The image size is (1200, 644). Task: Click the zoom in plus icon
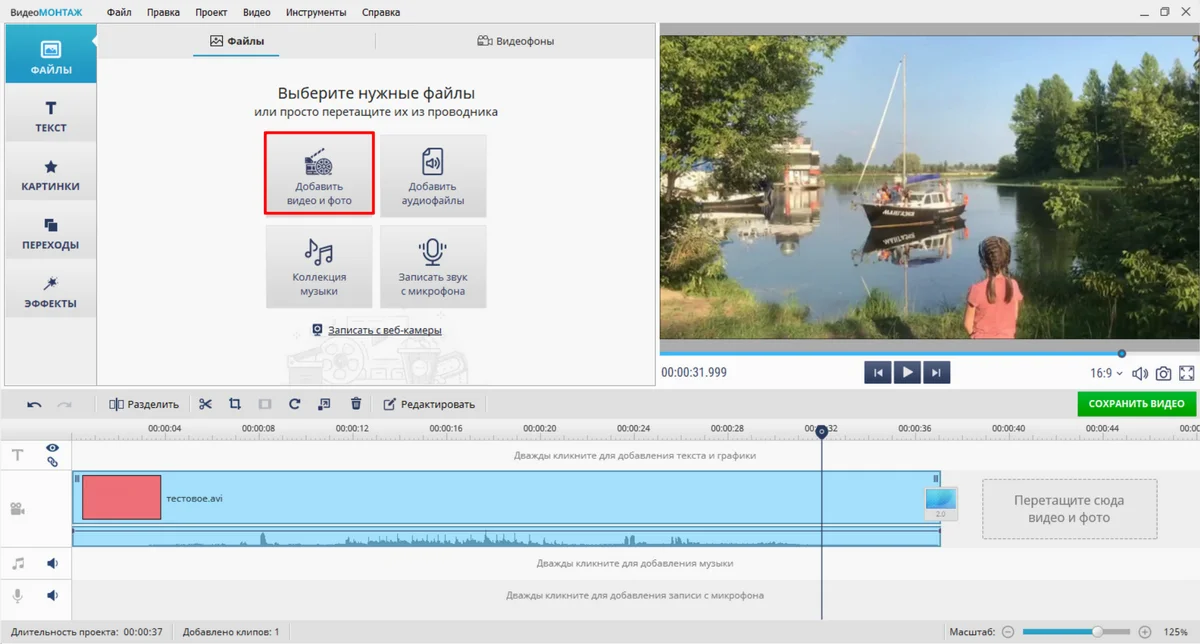click(1145, 632)
